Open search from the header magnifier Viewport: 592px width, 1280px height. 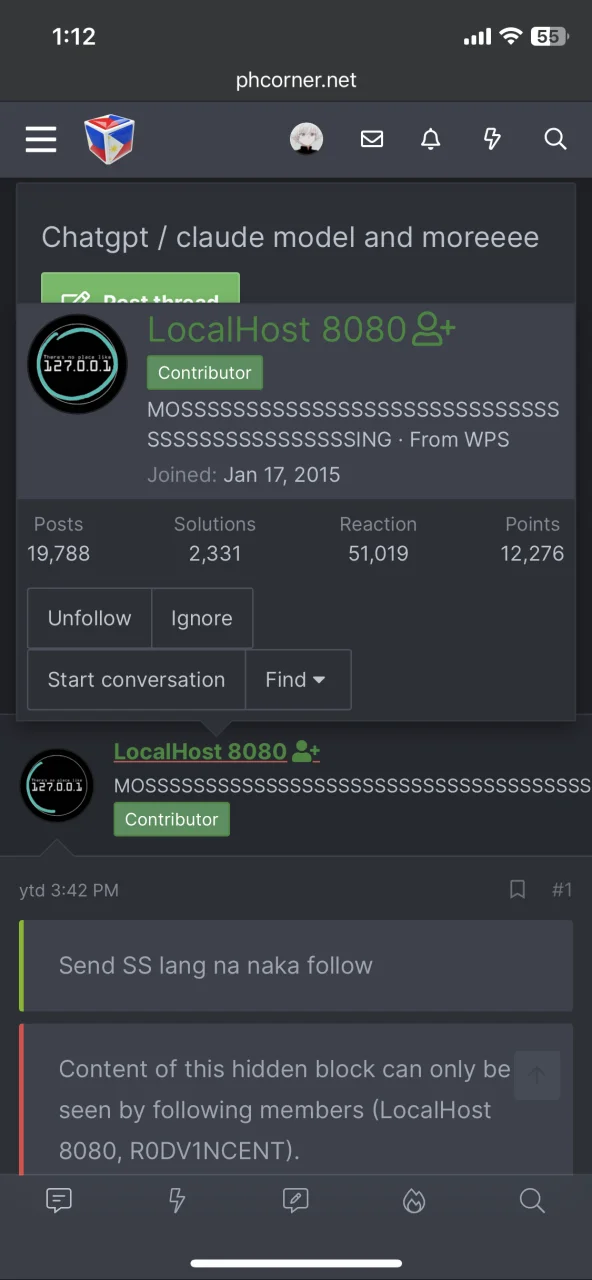555,139
